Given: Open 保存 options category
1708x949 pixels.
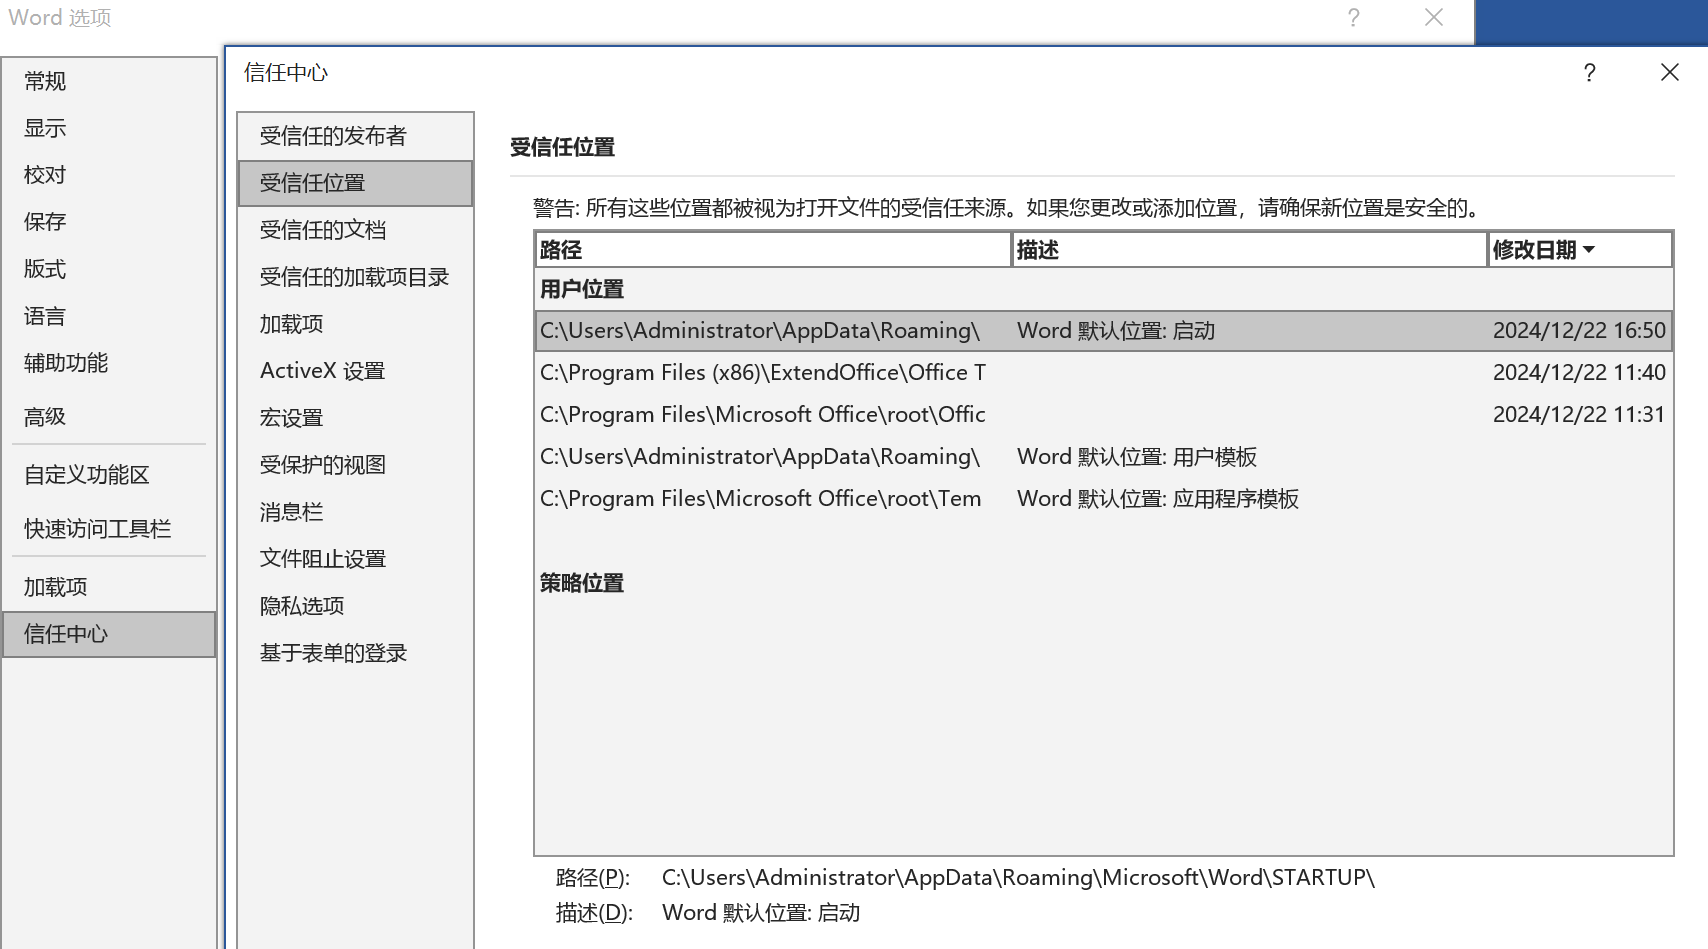Looking at the screenshot, I should coord(109,222).
